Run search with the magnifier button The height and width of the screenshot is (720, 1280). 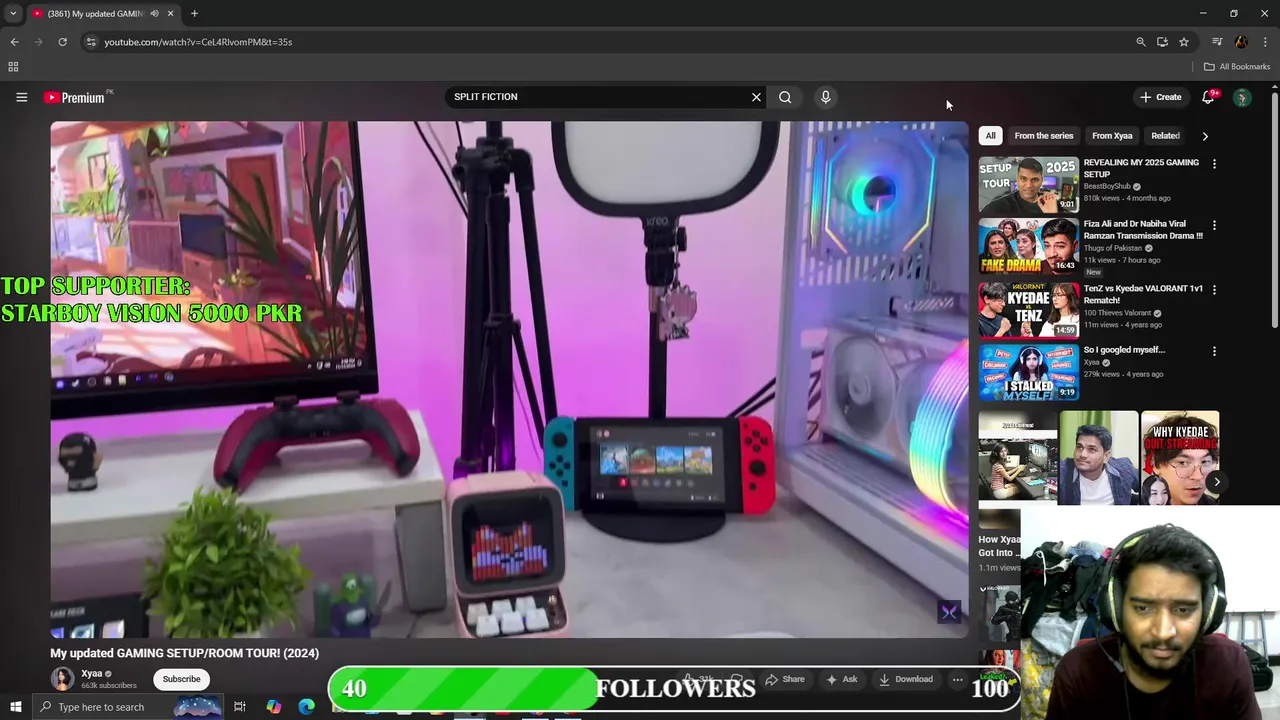(x=785, y=97)
